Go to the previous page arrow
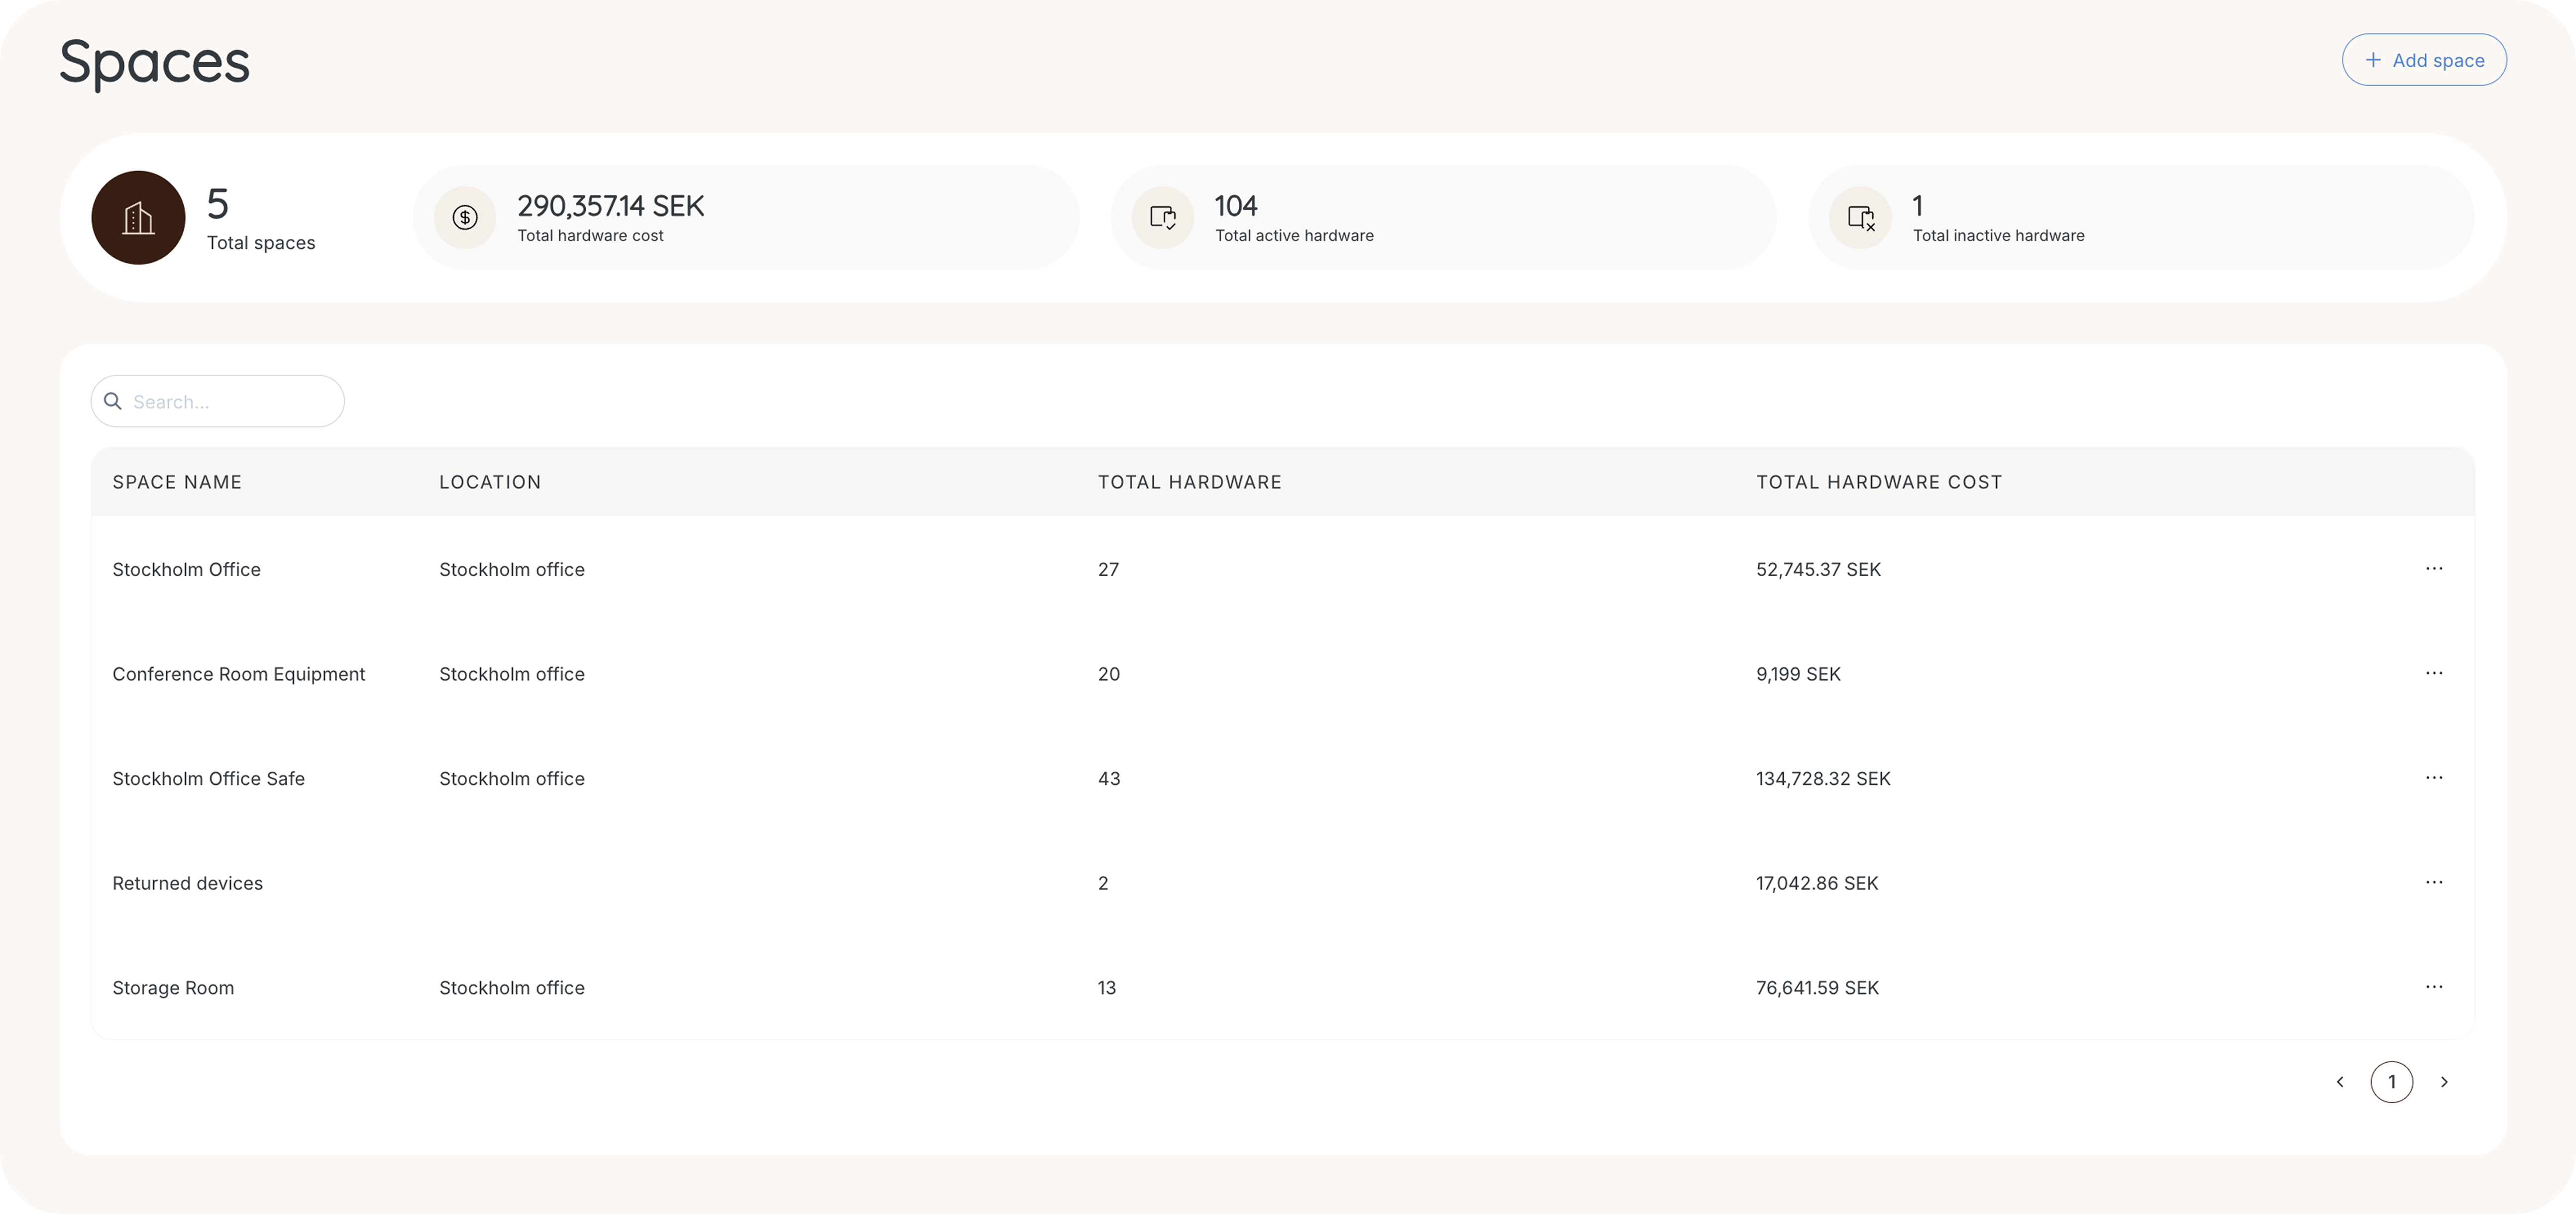The image size is (2576, 1214). point(2339,1082)
